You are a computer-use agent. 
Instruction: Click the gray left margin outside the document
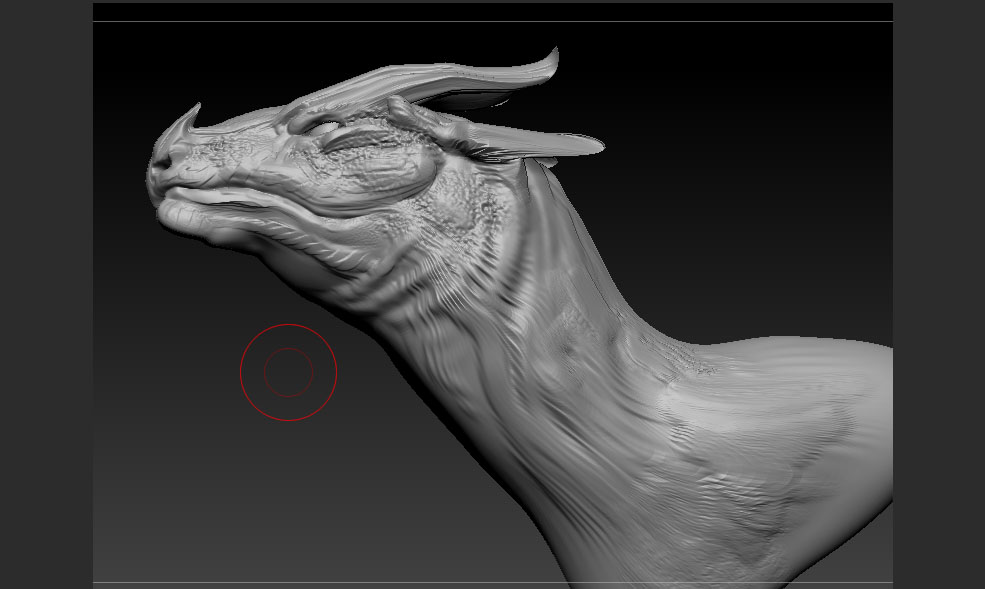point(45,300)
